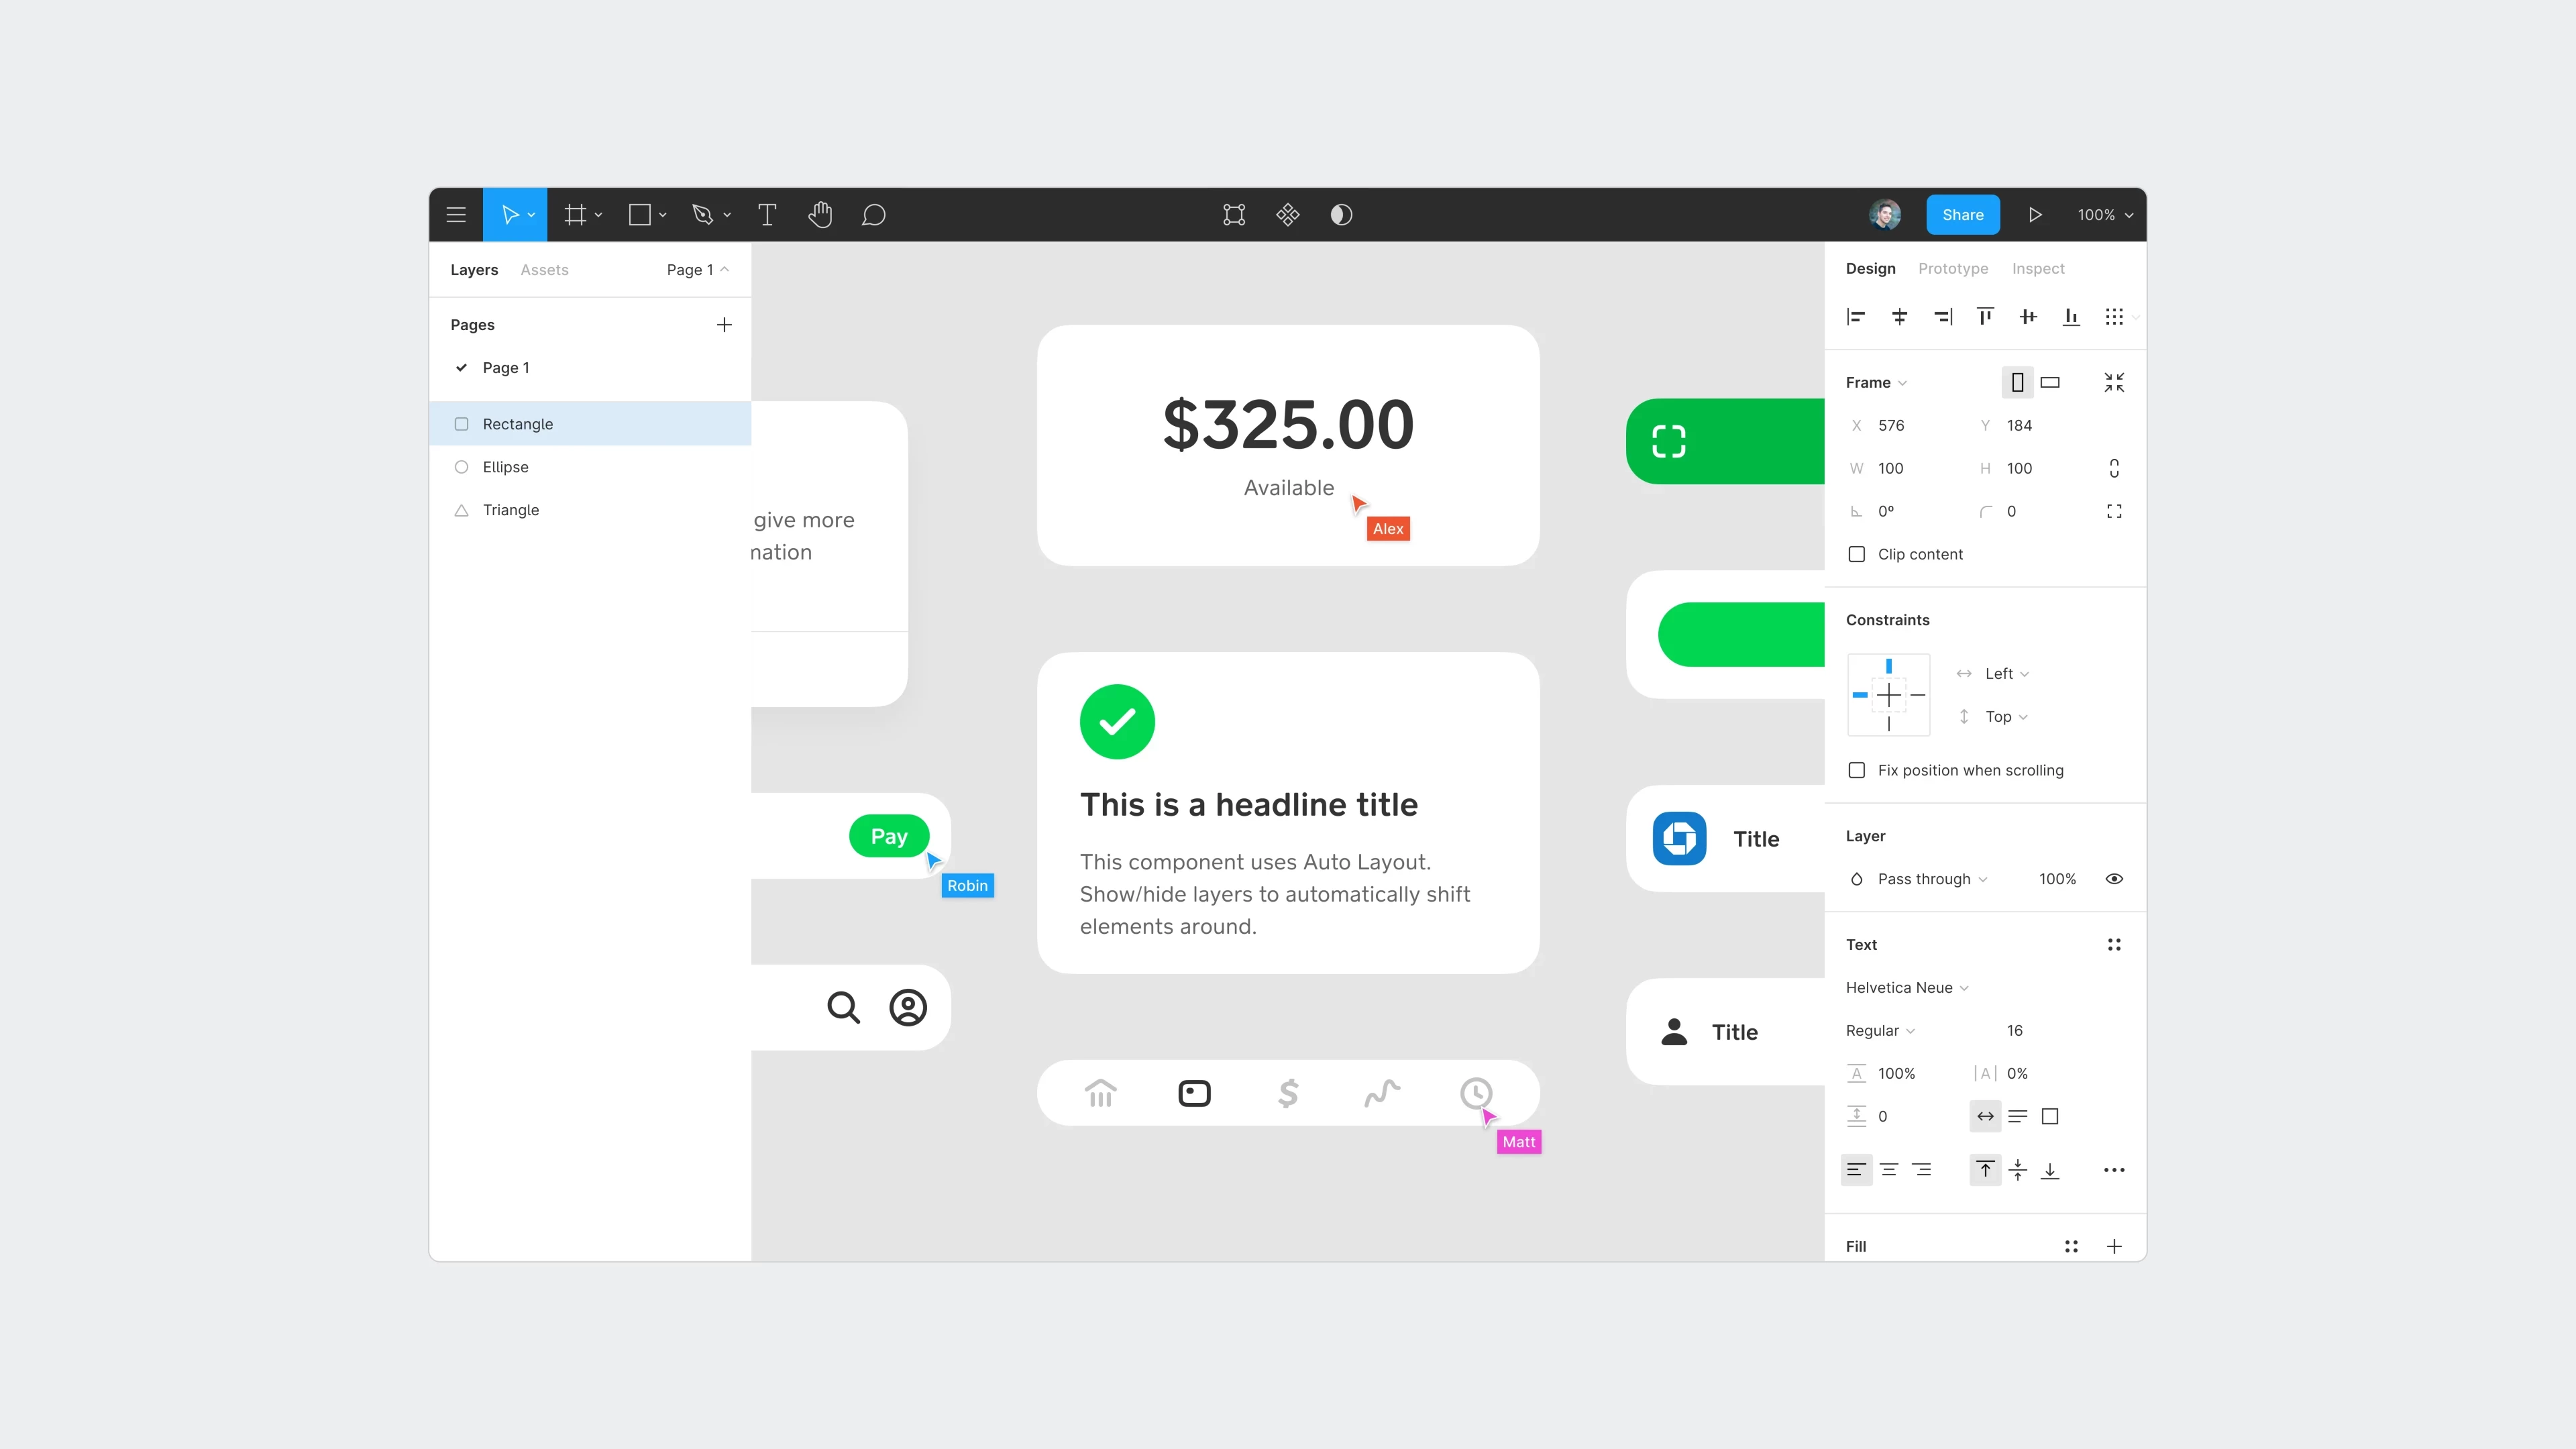Click the Share button

pos(1962,214)
